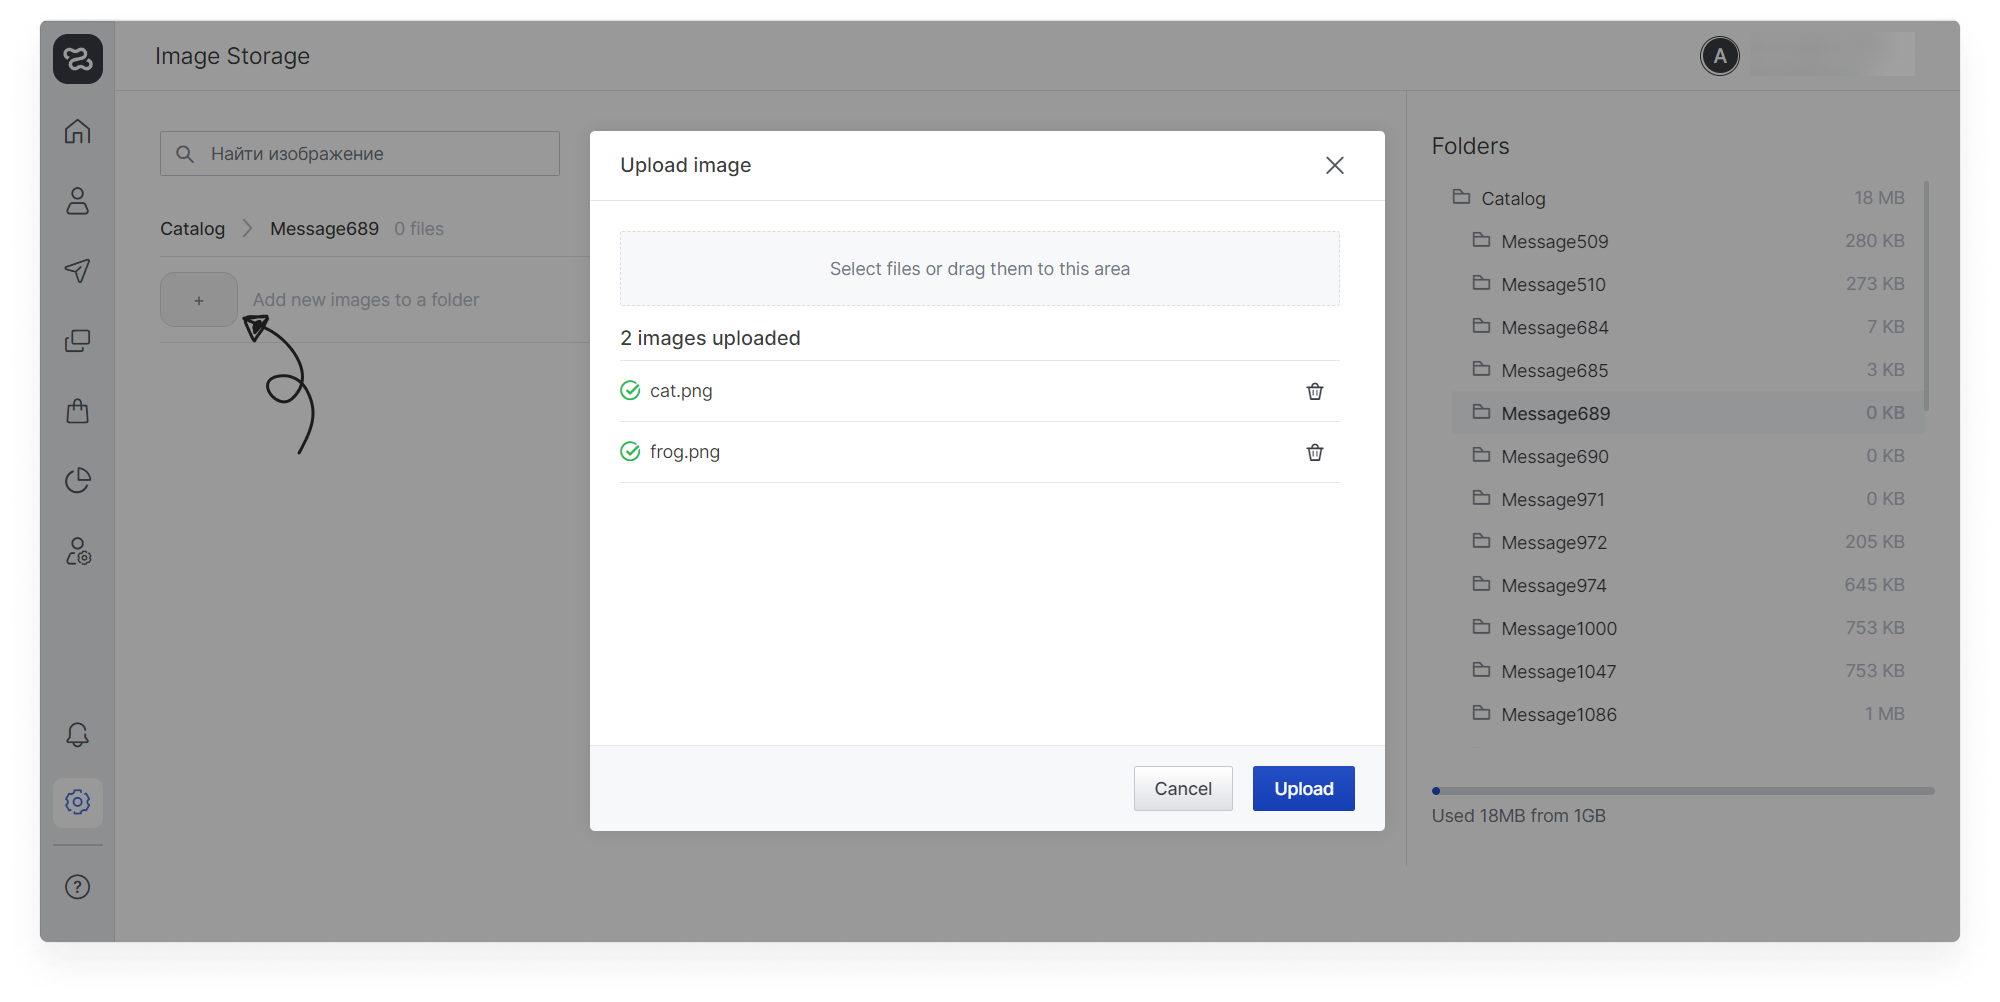The height and width of the screenshot is (1002, 2000).
Task: Click the file drop area to select files
Action: [979, 269]
